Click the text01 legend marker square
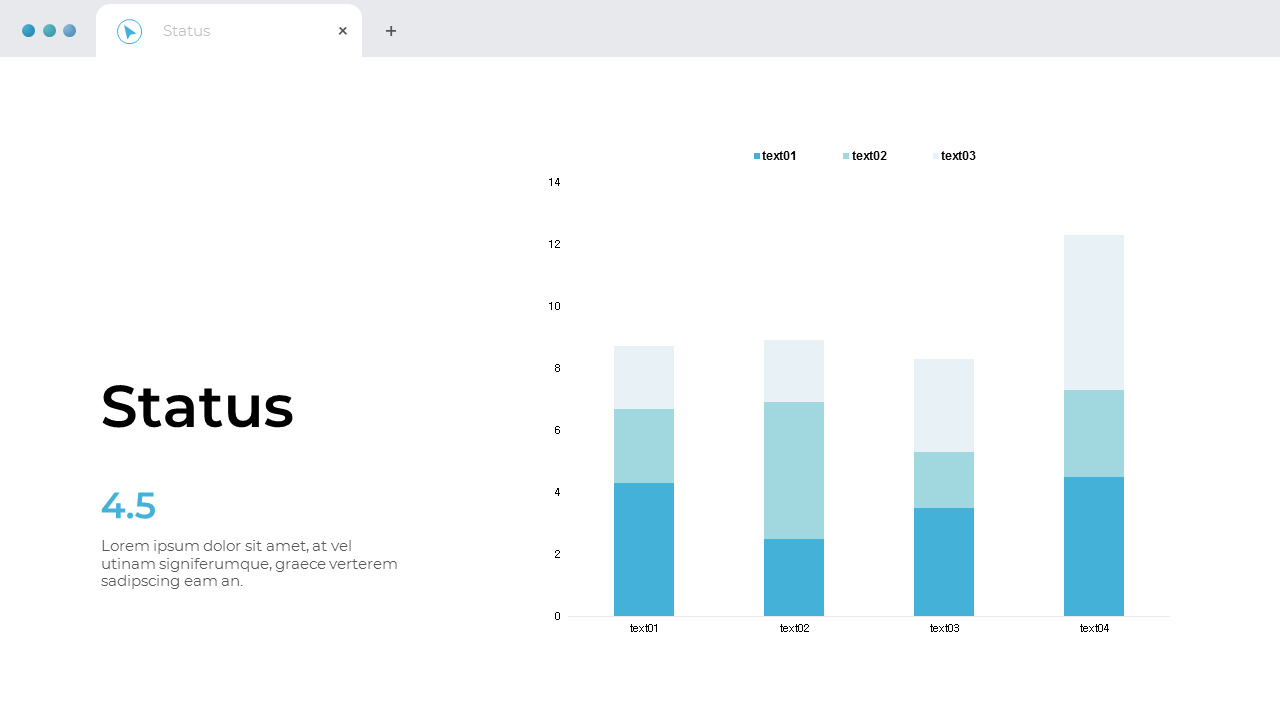The image size is (1280, 720). pyautogui.click(x=756, y=156)
